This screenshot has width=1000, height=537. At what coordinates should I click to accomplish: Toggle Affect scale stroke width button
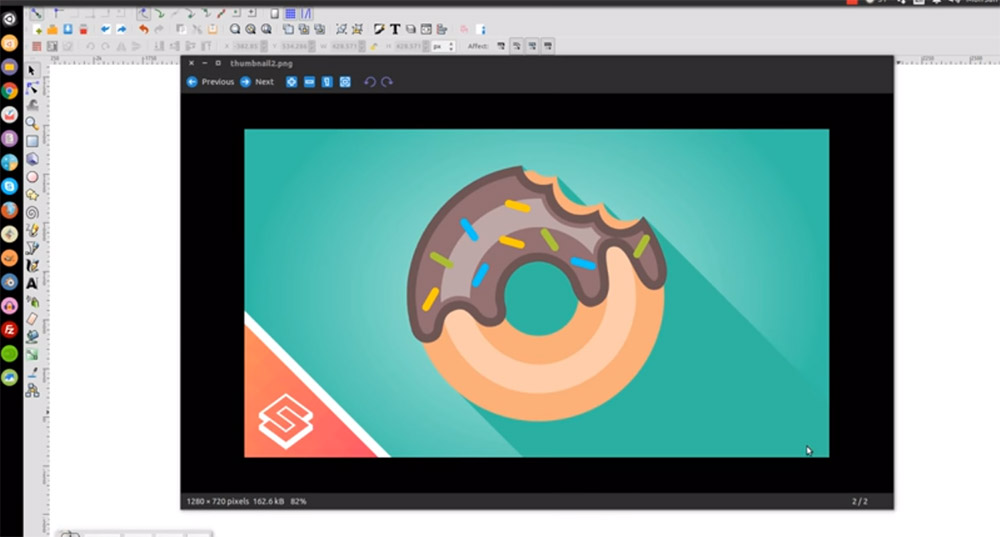pos(501,46)
